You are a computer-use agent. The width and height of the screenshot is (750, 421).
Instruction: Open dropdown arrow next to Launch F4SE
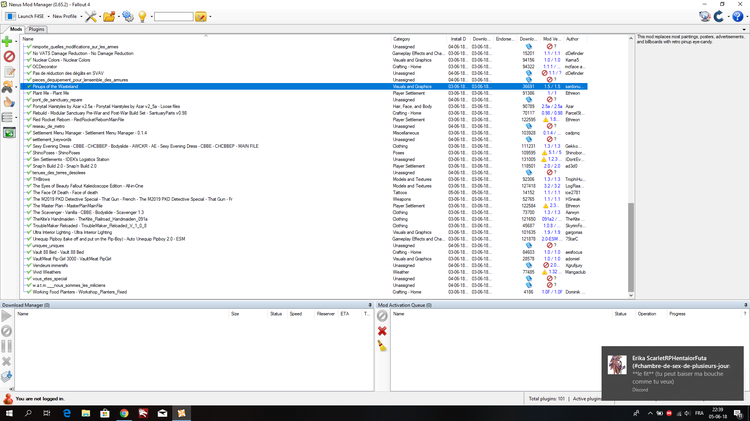click(48, 17)
